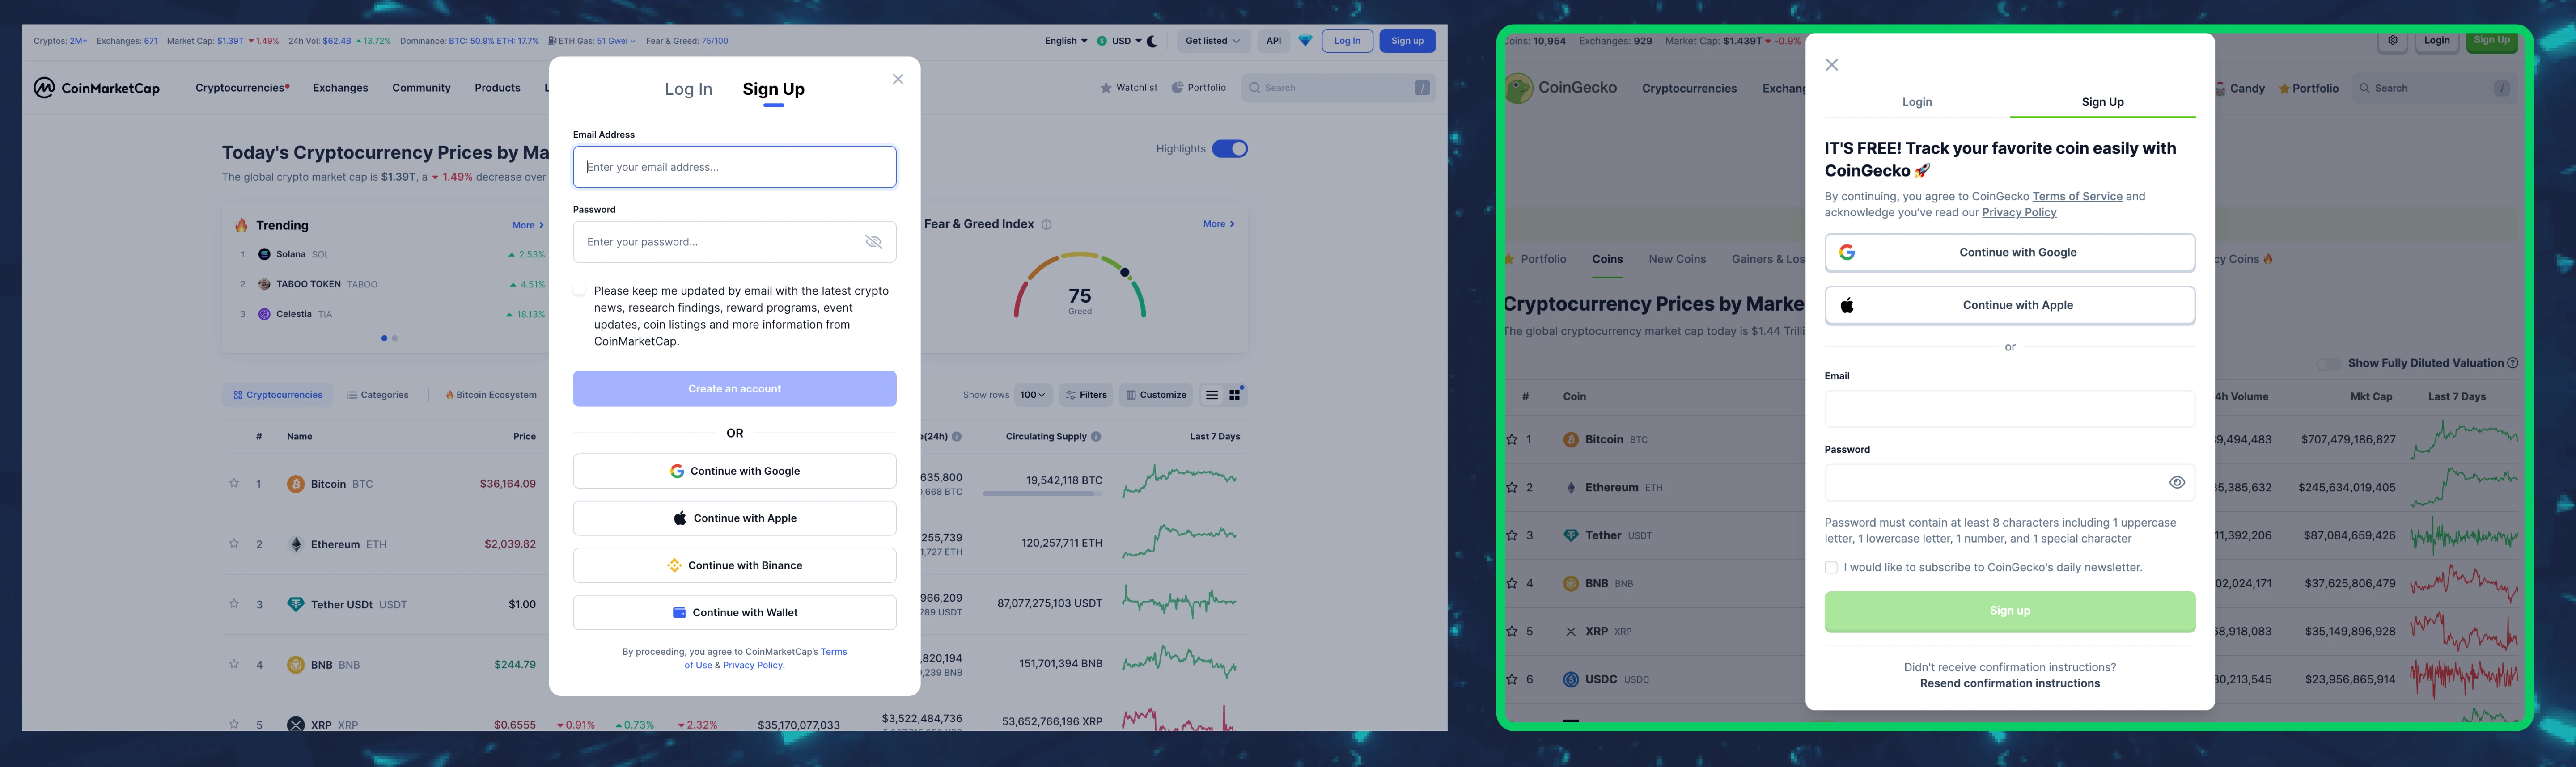Continue with Wallet on CoinMarketCap

[734, 612]
